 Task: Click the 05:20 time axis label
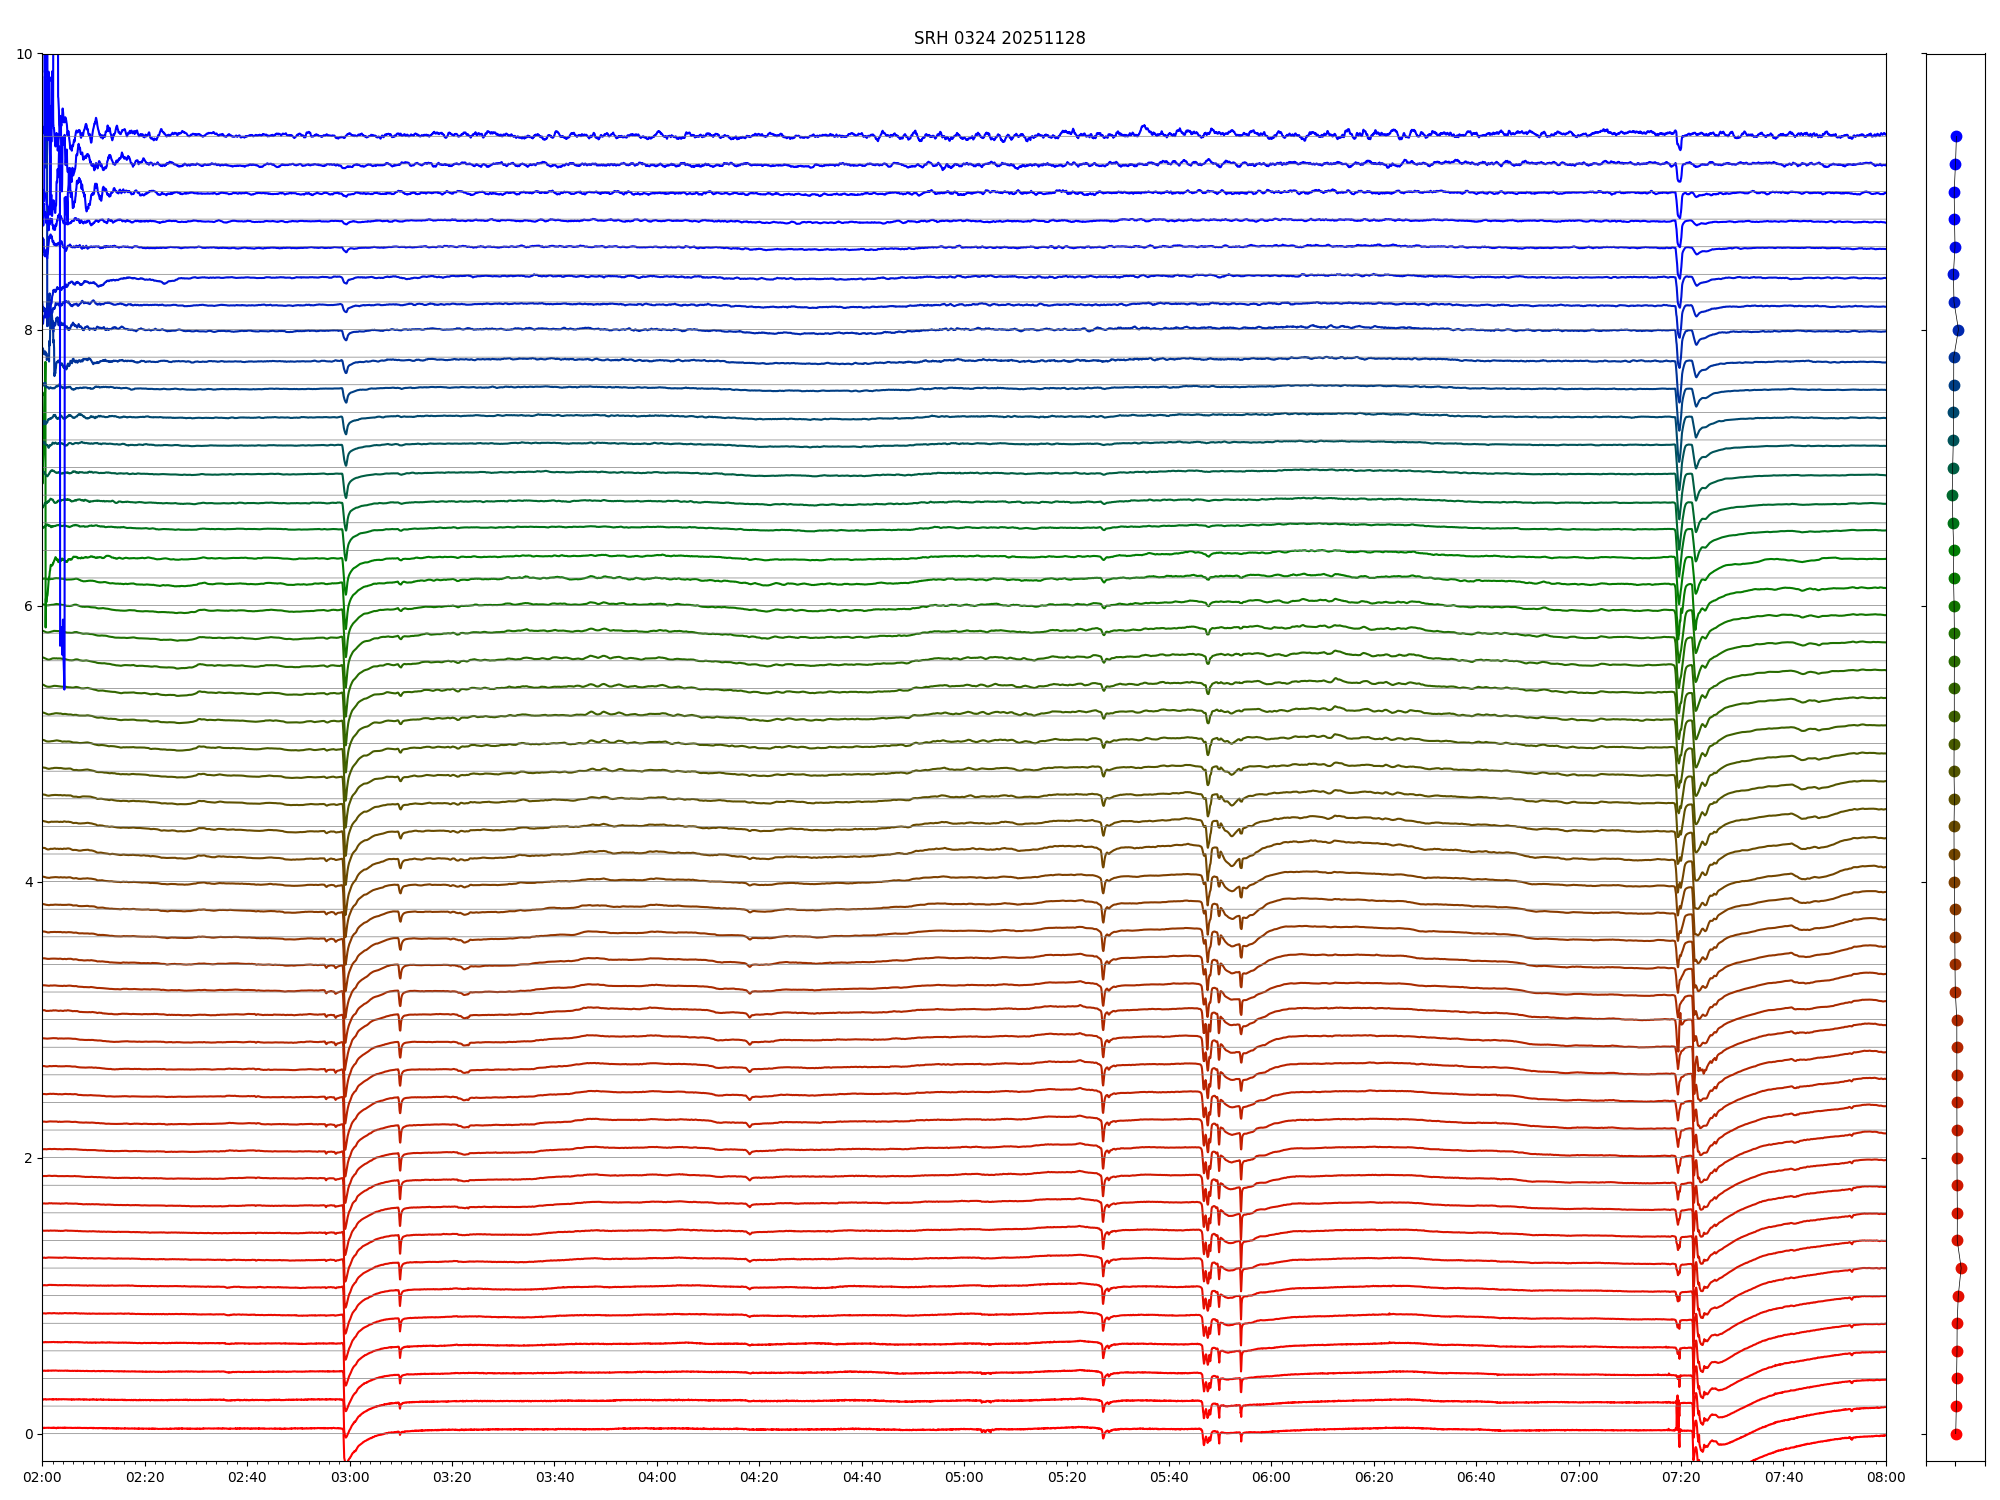tap(1066, 1477)
